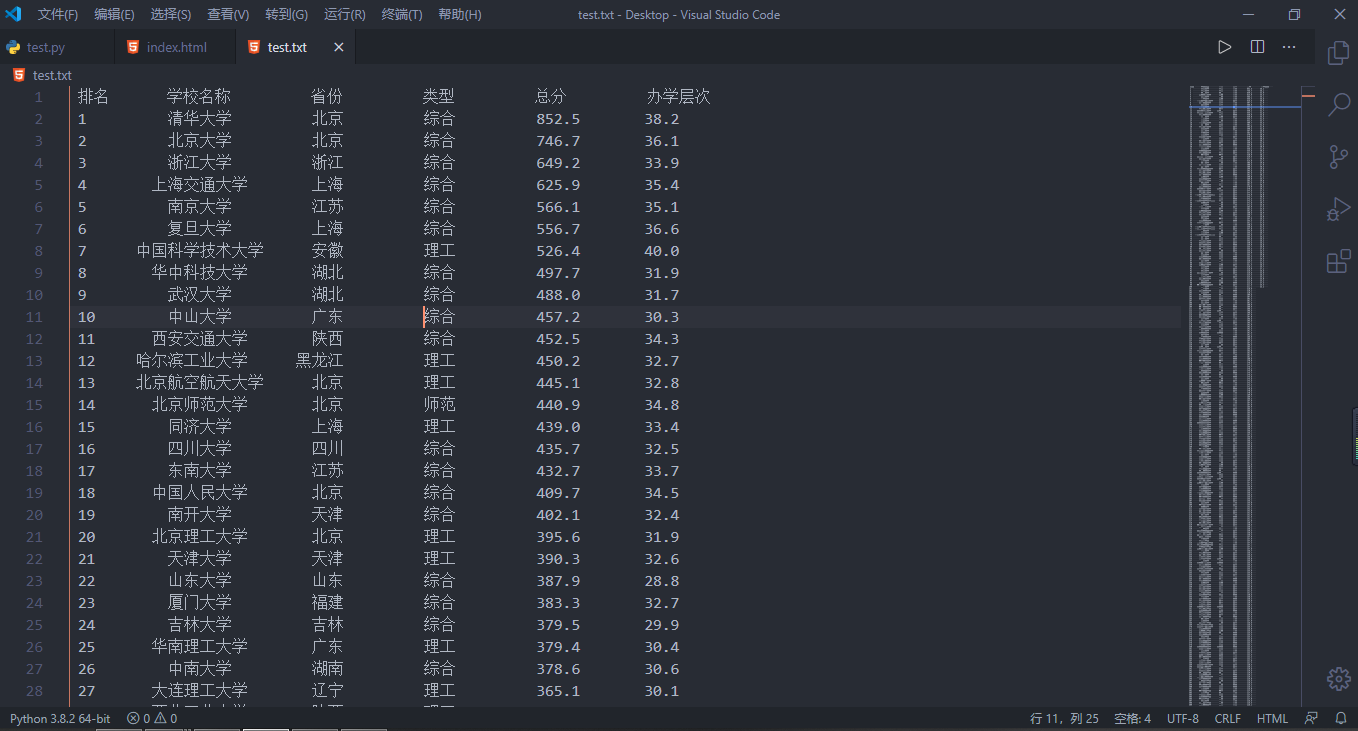This screenshot has height=731, width=1358.
Task: Click 北京大学 in the editor
Action: [200, 141]
